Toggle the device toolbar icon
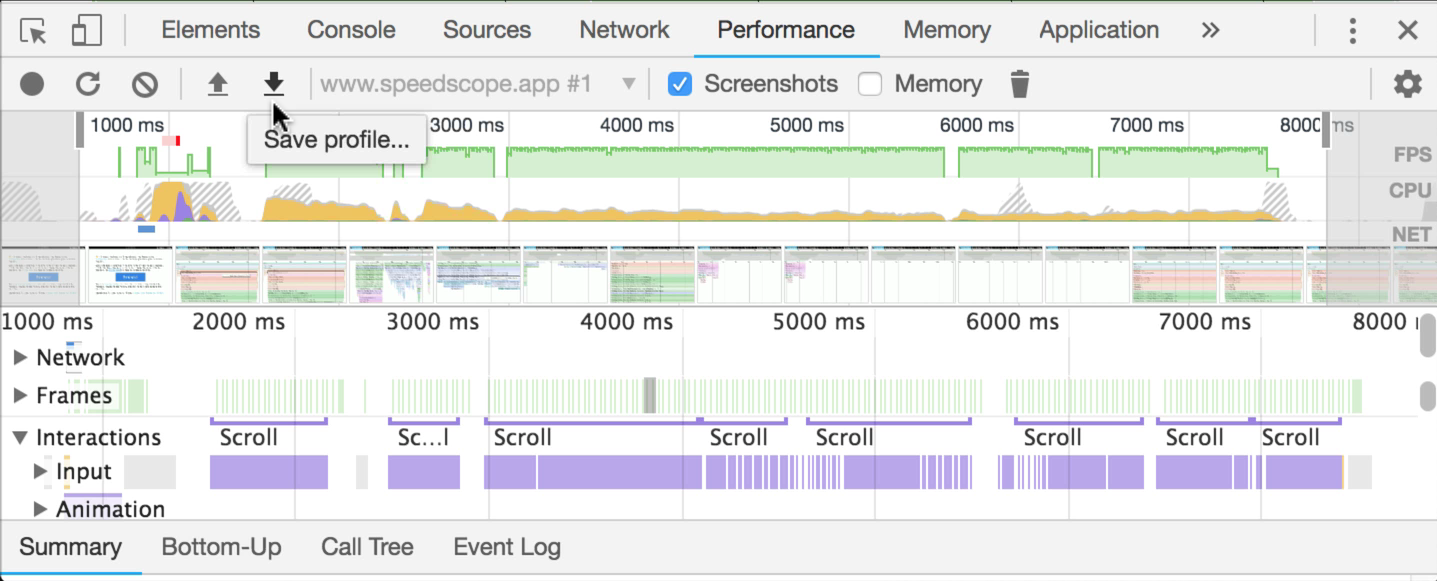 coord(87,31)
